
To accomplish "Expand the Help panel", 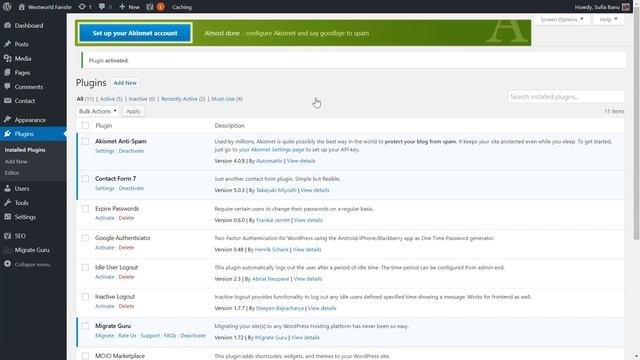I will pos(608,19).
